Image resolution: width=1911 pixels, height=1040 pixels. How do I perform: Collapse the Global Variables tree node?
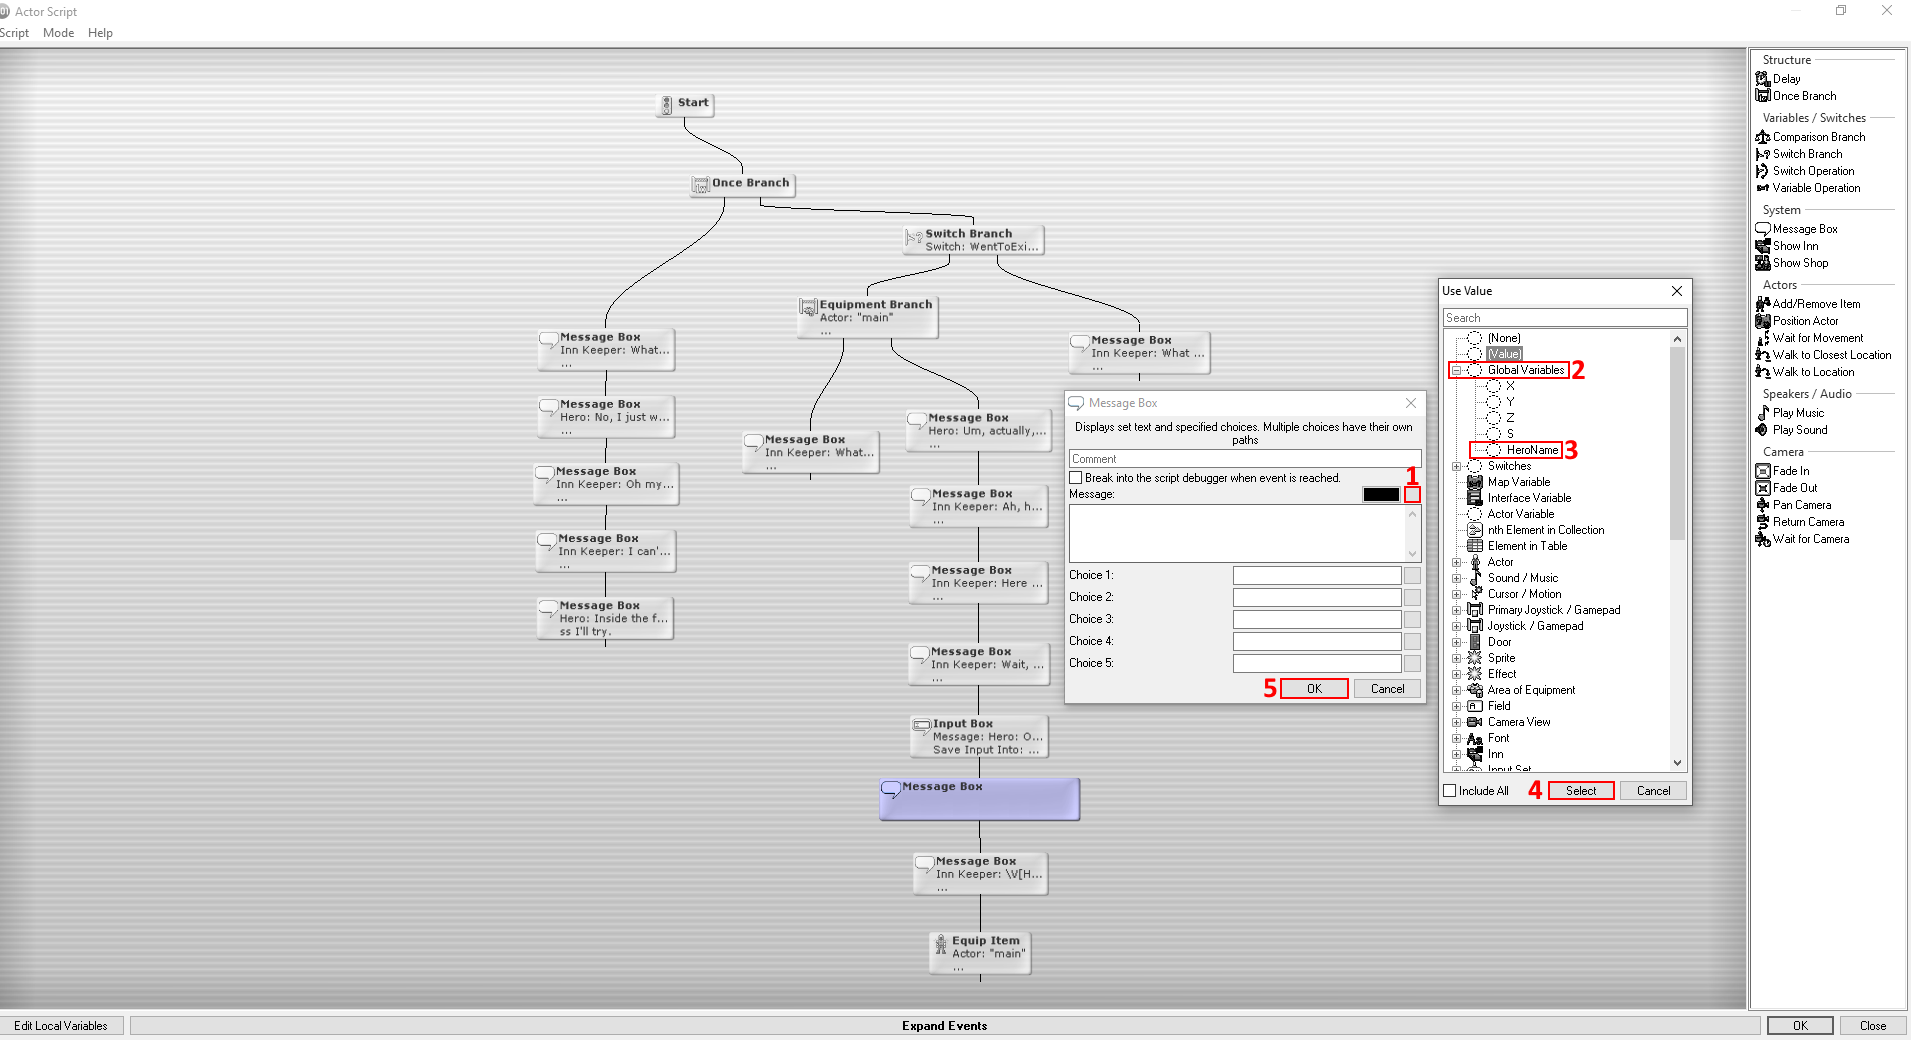pyautogui.click(x=1456, y=370)
